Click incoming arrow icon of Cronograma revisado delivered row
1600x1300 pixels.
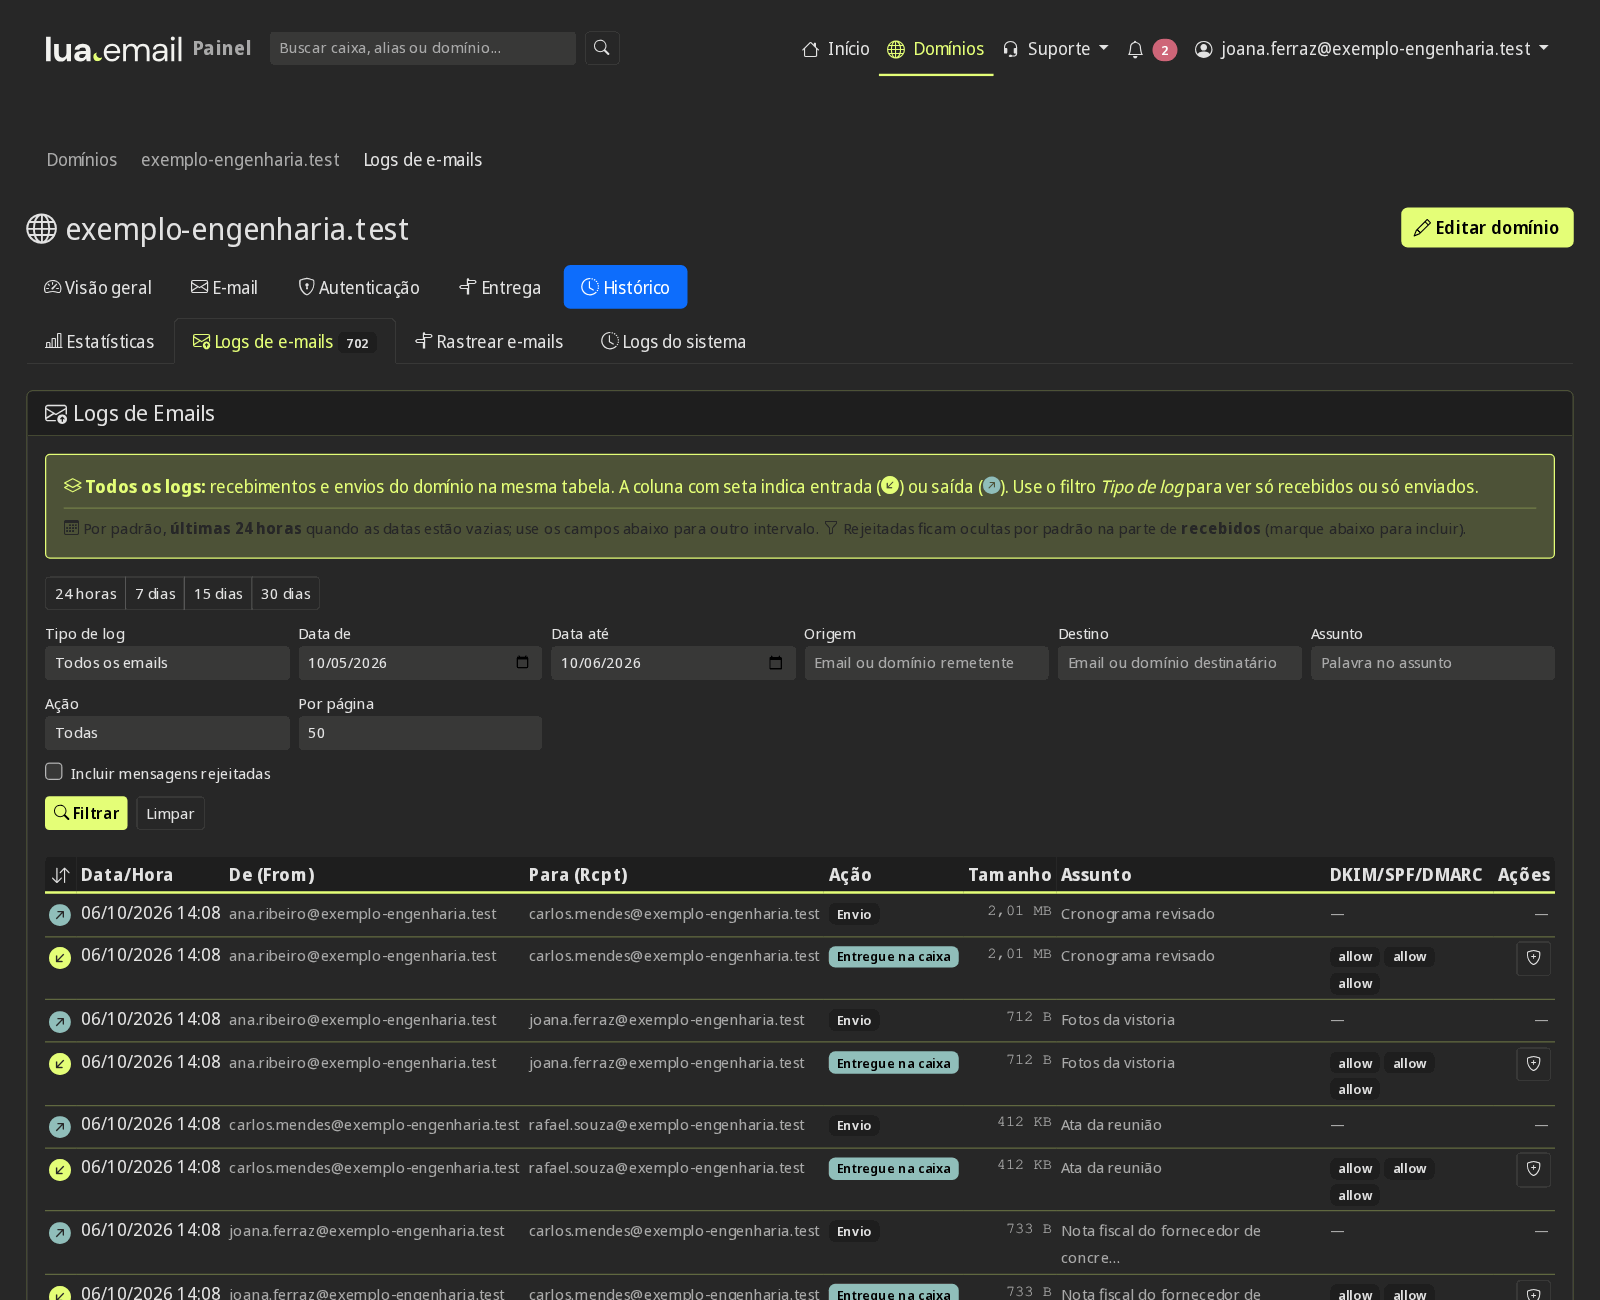pyautogui.click(x=60, y=957)
